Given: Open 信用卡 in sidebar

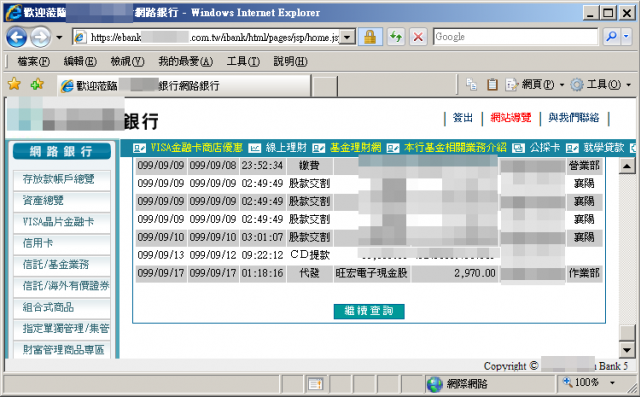Looking at the screenshot, I should pos(62,244).
